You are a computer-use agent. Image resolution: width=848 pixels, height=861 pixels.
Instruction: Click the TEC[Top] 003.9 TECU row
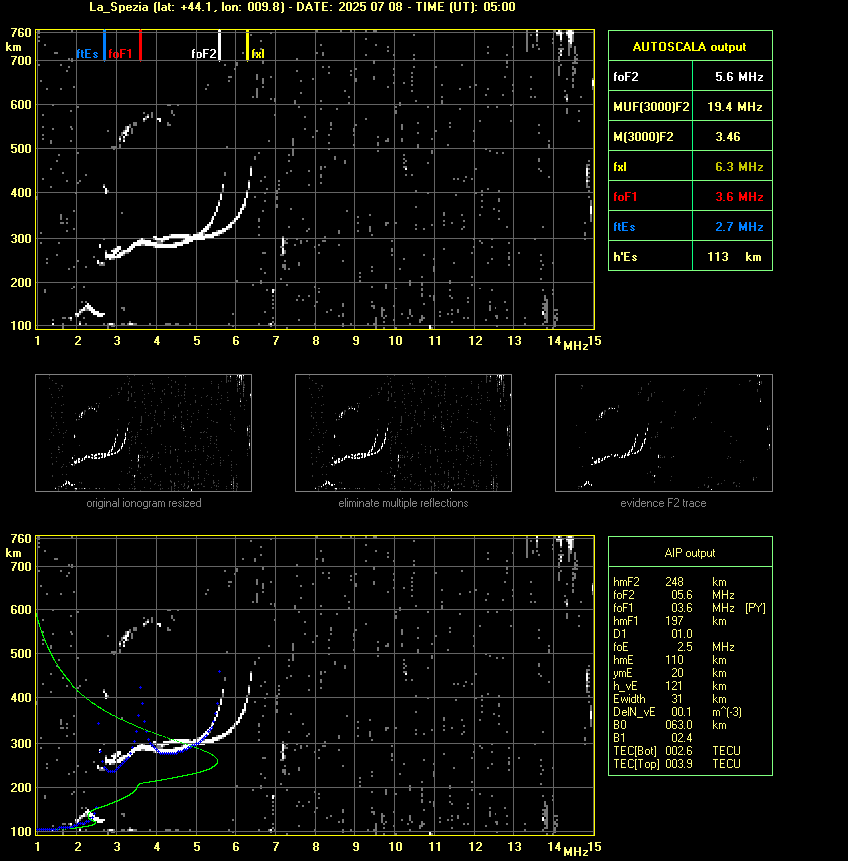pos(677,764)
